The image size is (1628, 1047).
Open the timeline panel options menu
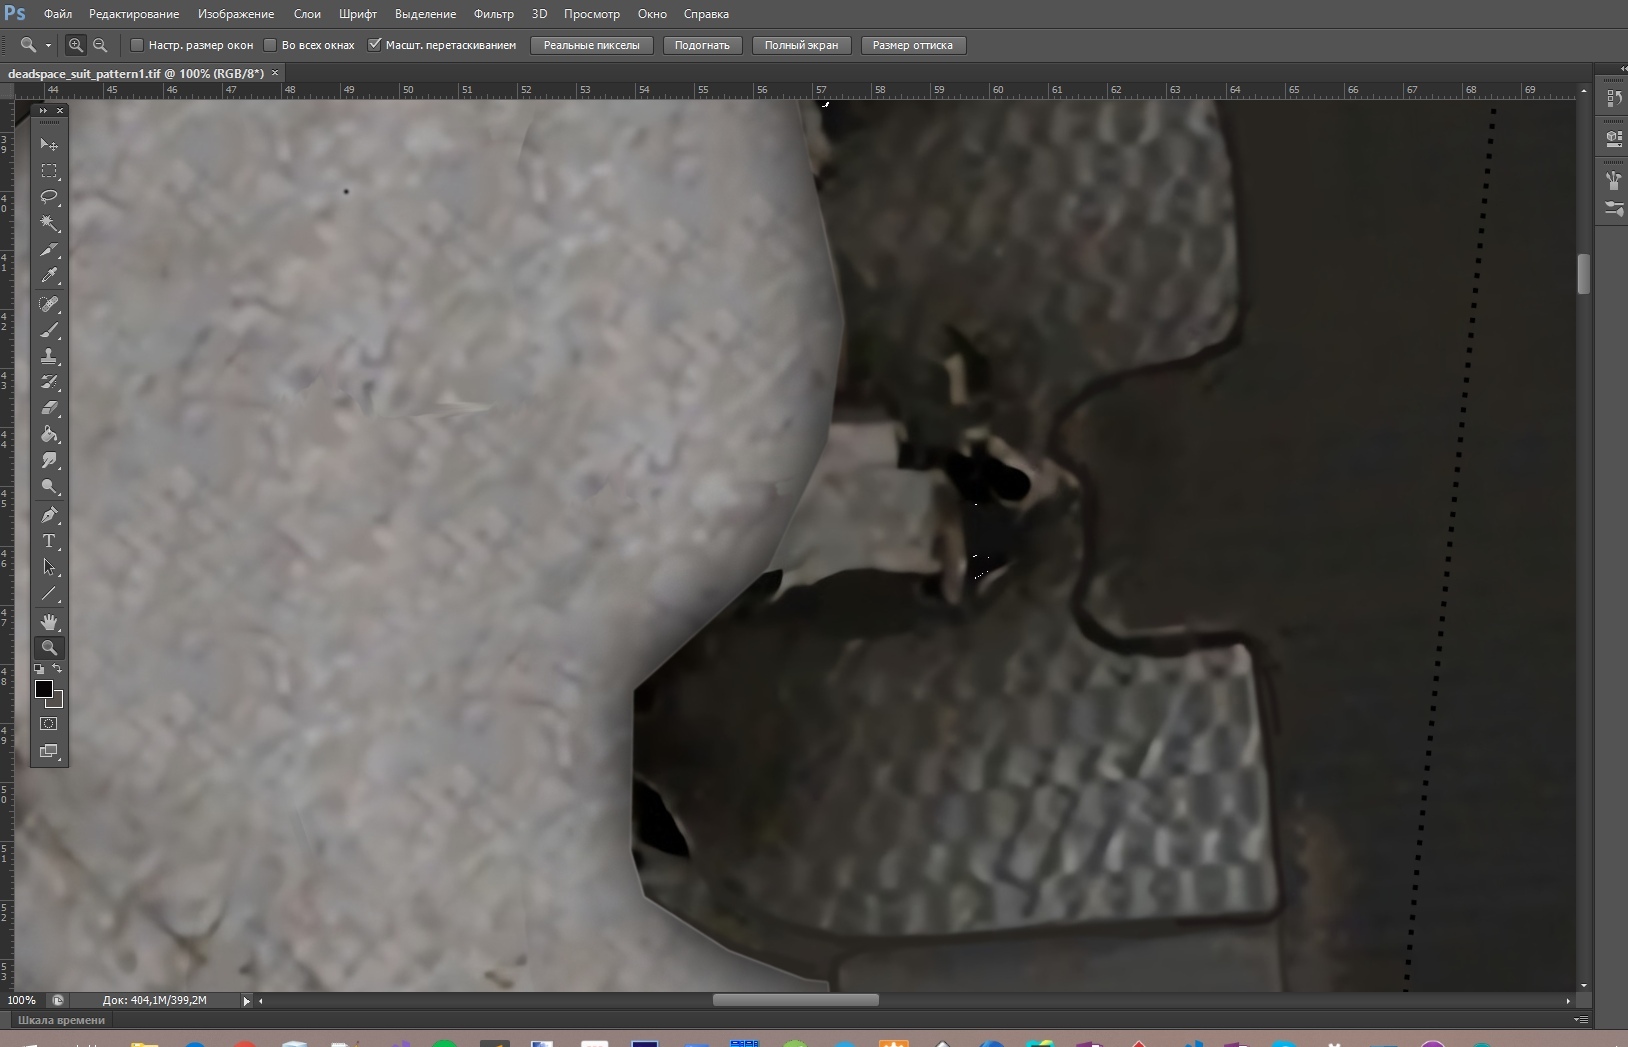click(x=1580, y=1020)
